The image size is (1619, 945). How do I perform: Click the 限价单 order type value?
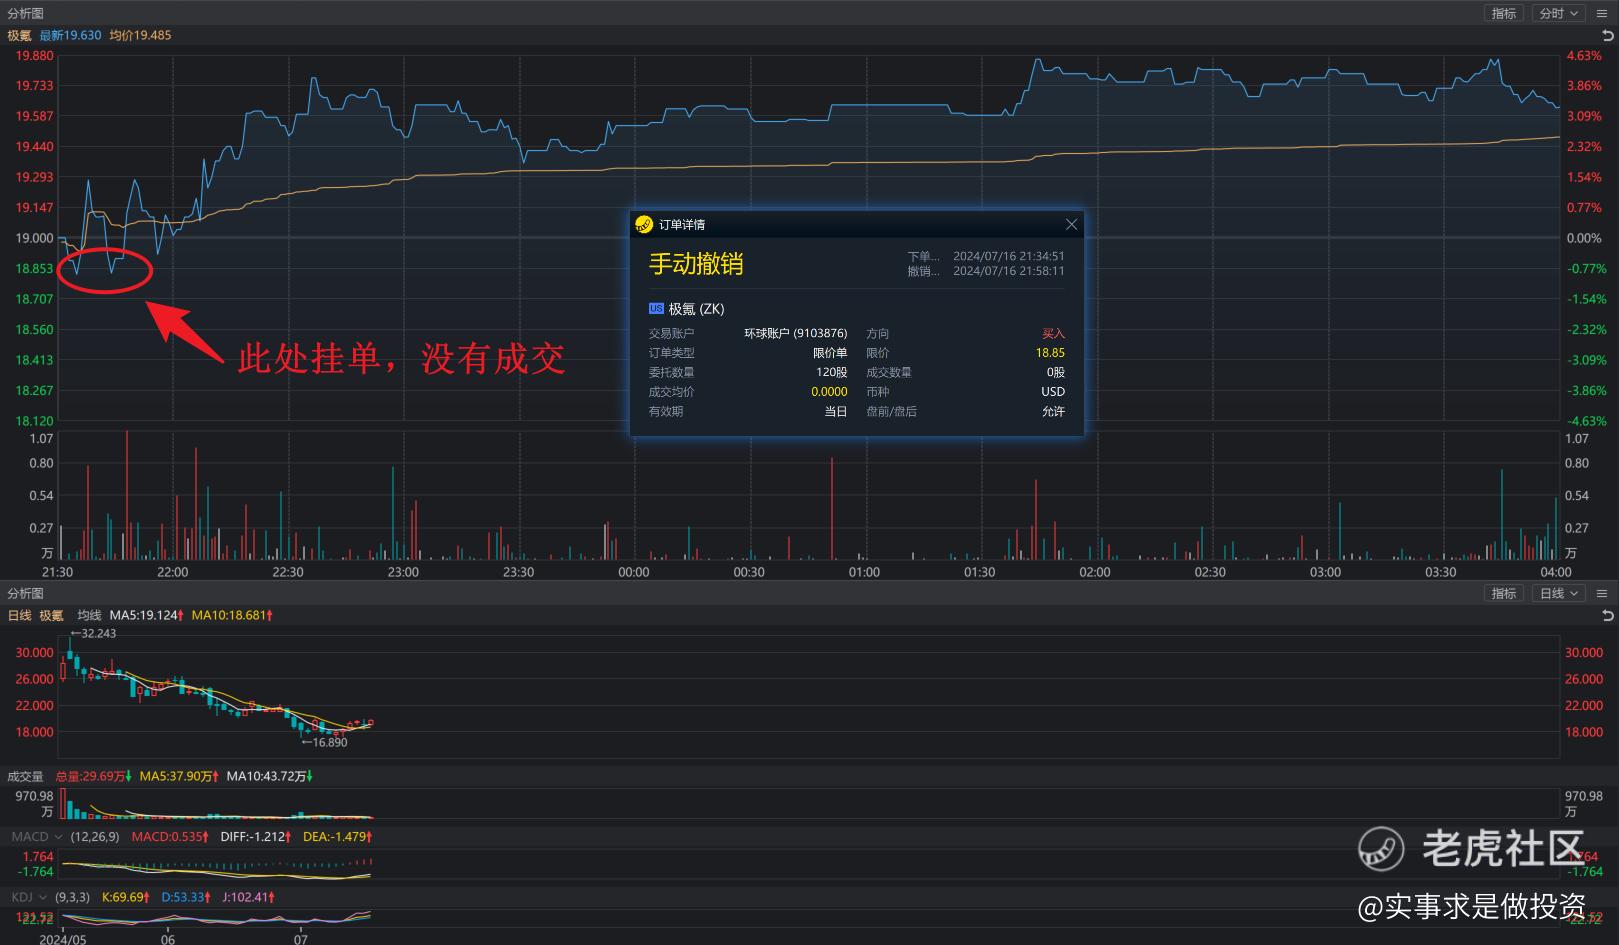click(830, 353)
